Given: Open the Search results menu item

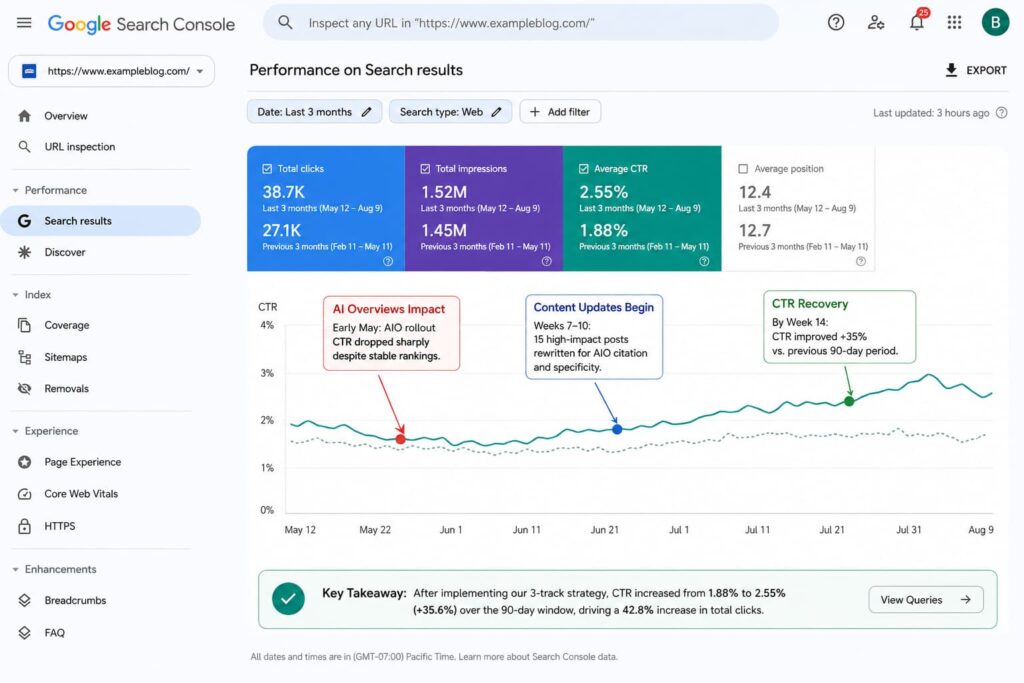Looking at the screenshot, I should pos(101,221).
